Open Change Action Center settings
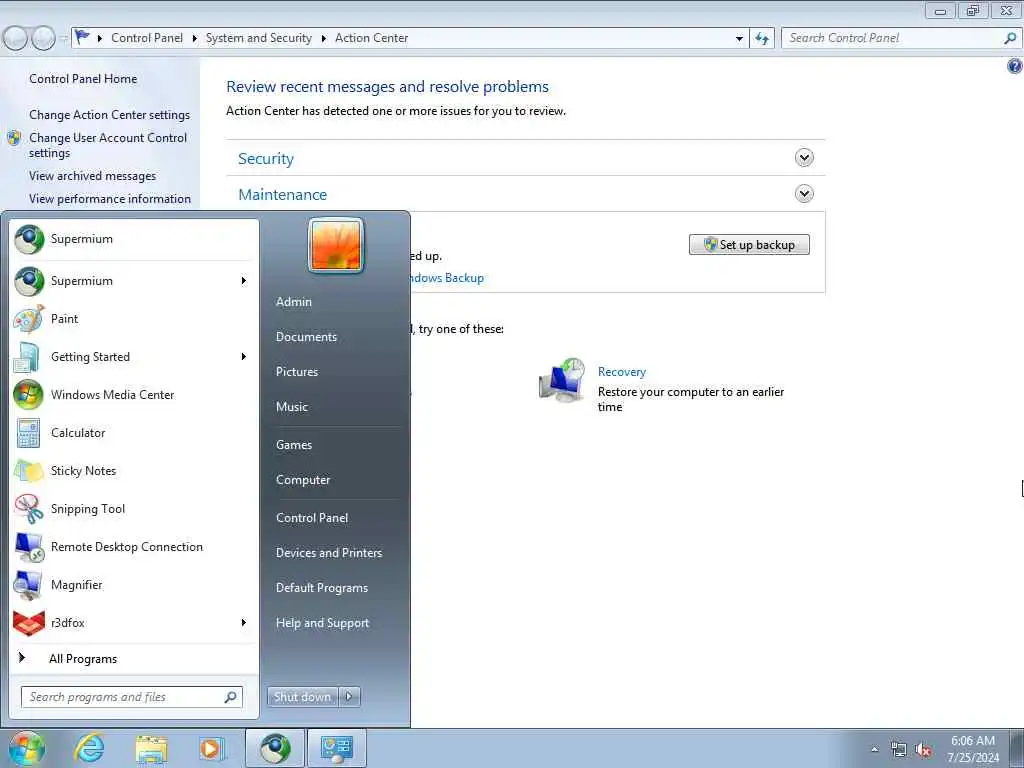 pos(109,115)
